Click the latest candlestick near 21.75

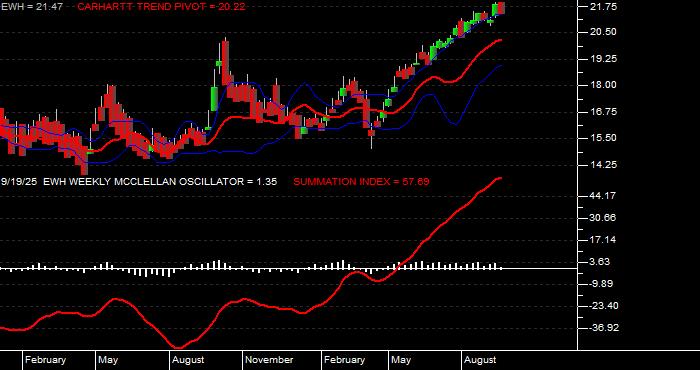(x=501, y=8)
